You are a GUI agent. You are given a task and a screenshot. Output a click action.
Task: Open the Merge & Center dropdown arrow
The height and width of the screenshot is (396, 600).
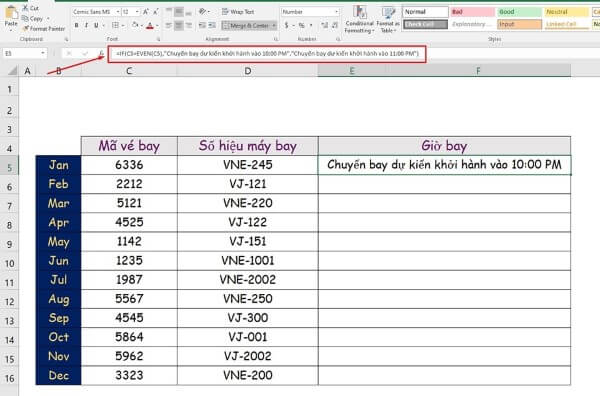tap(274, 26)
